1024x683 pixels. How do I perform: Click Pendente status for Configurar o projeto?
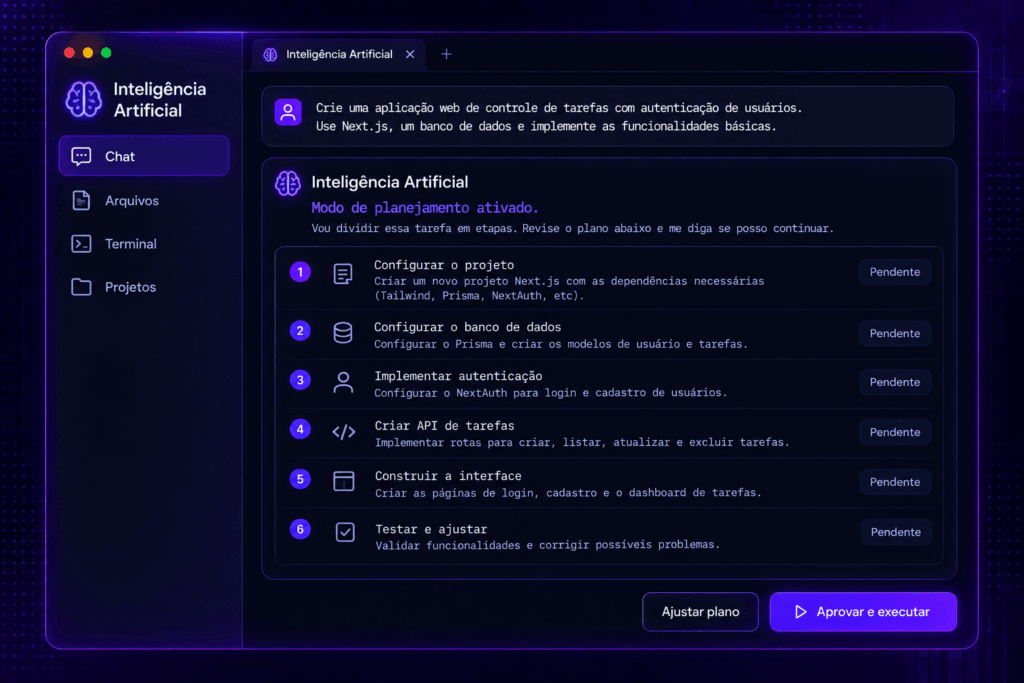tap(895, 272)
